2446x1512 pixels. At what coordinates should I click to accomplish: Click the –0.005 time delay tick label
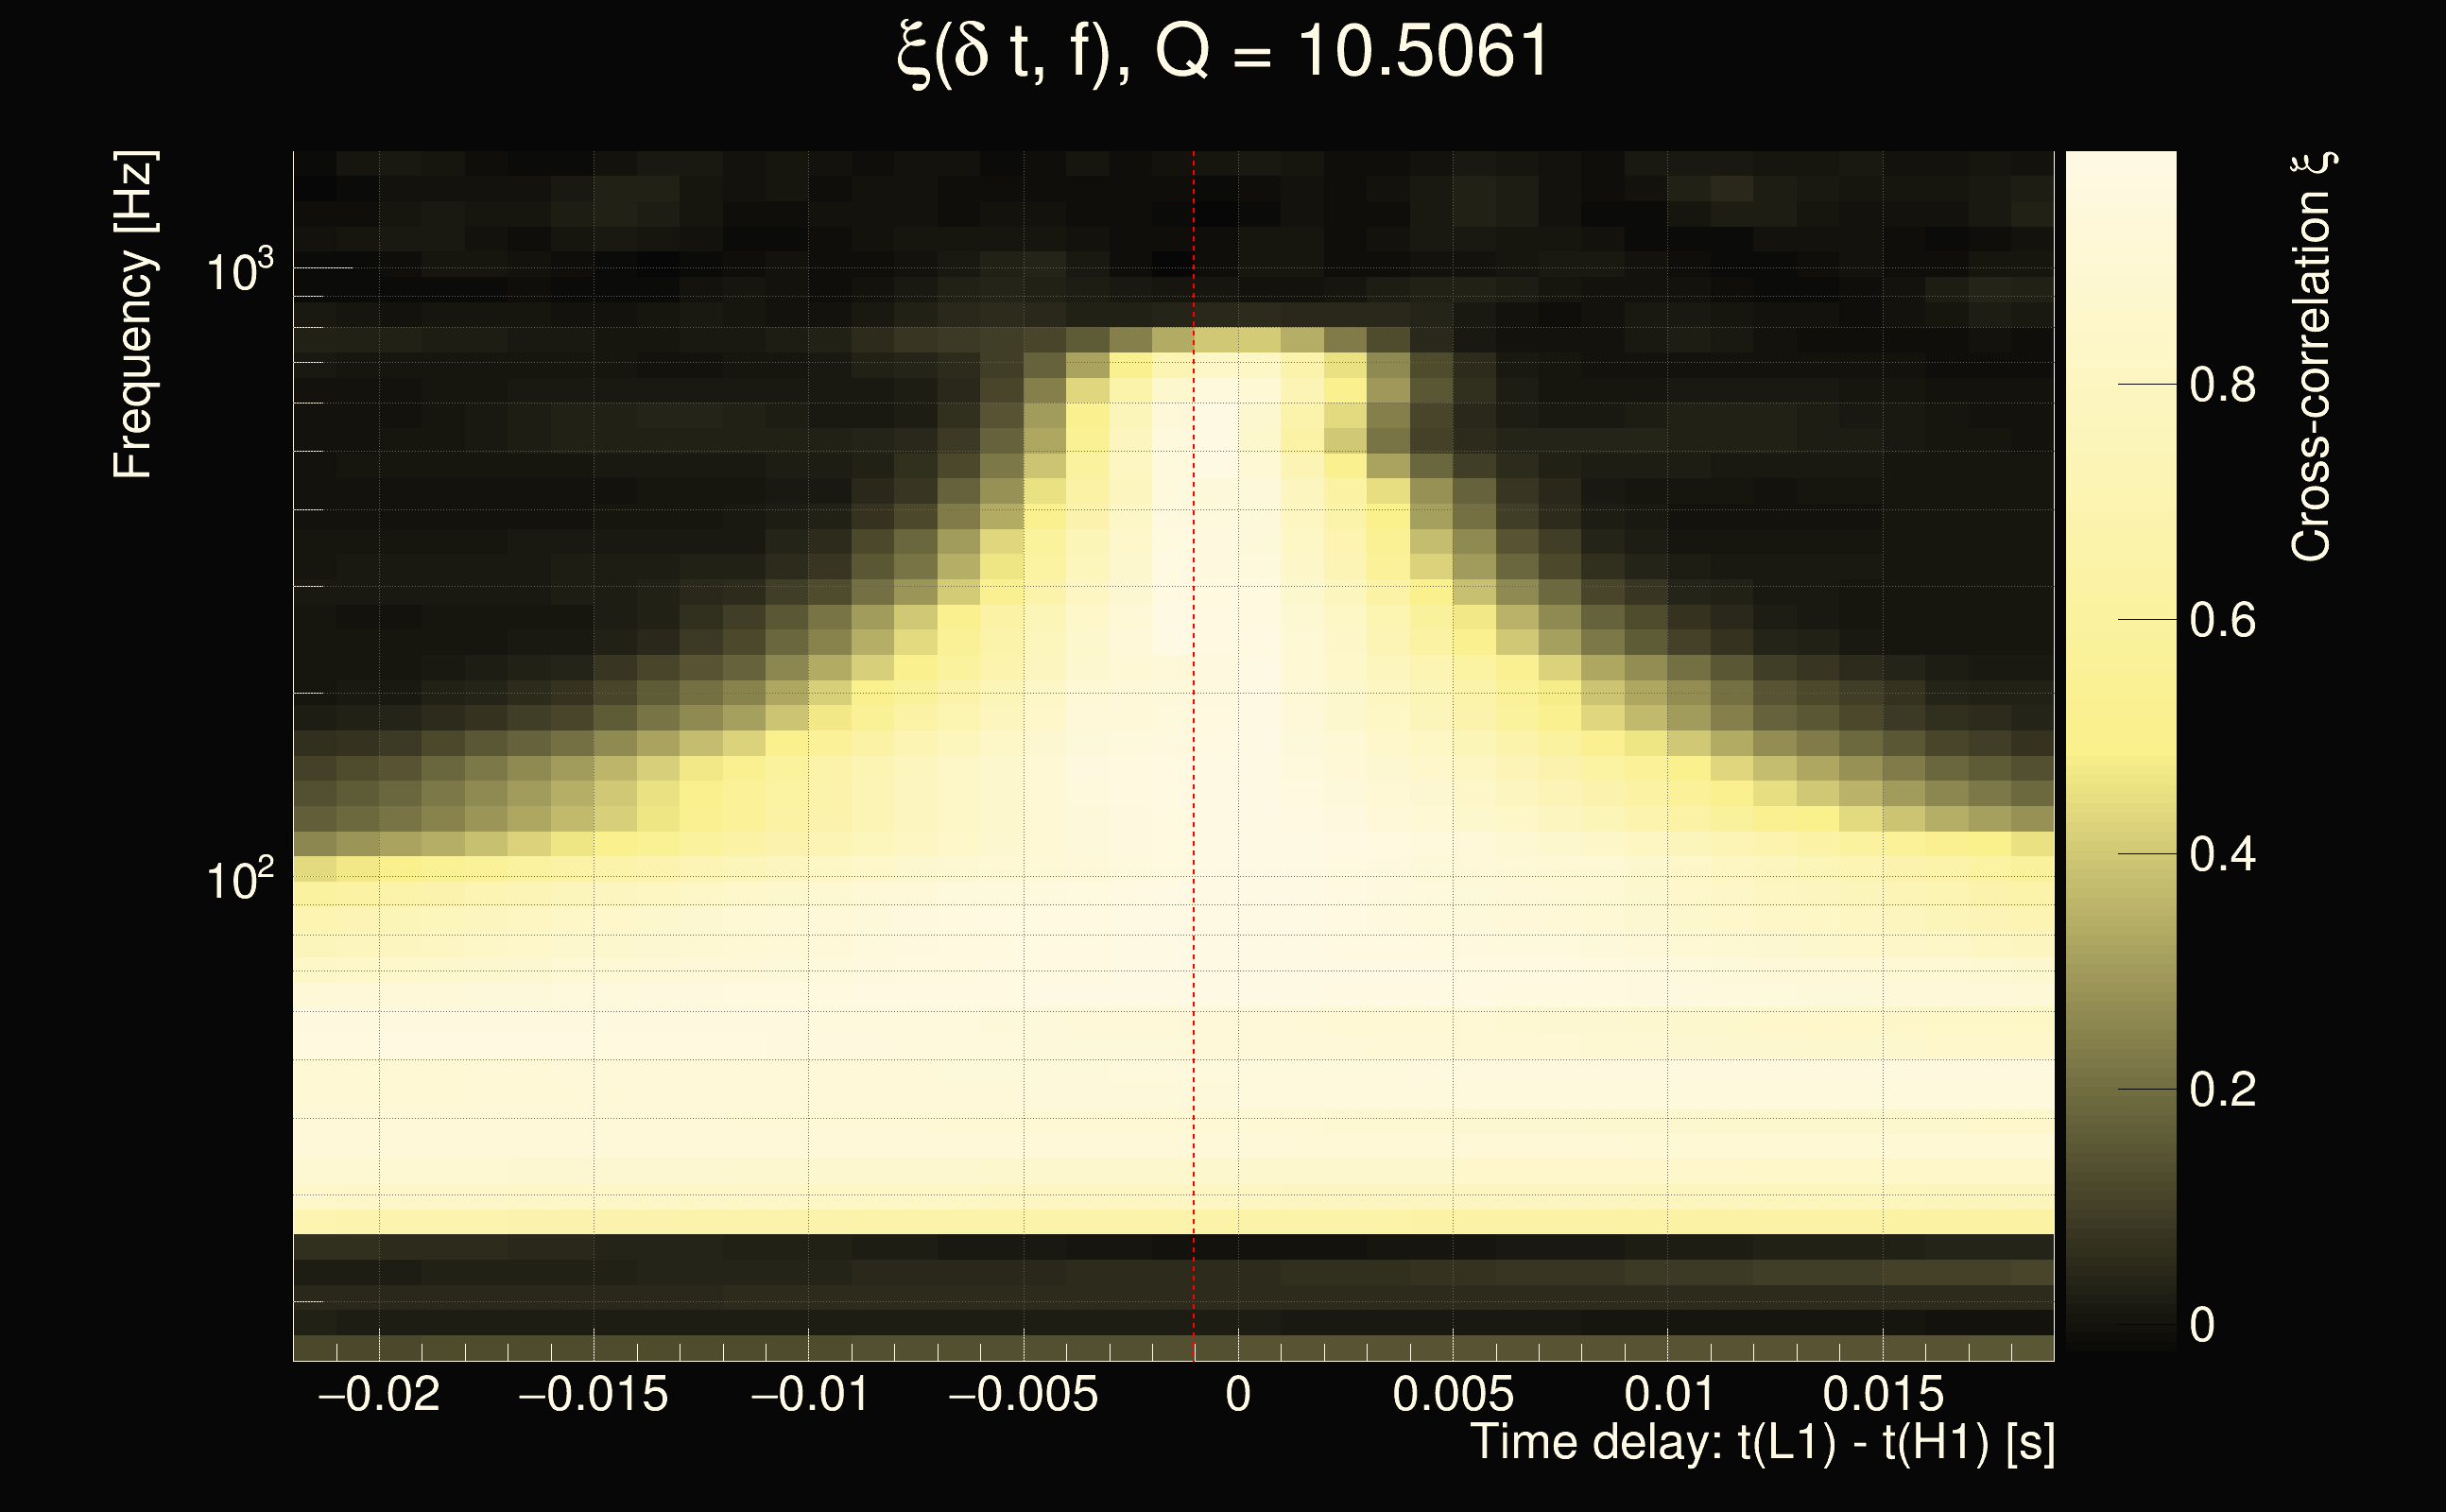click(1023, 1394)
